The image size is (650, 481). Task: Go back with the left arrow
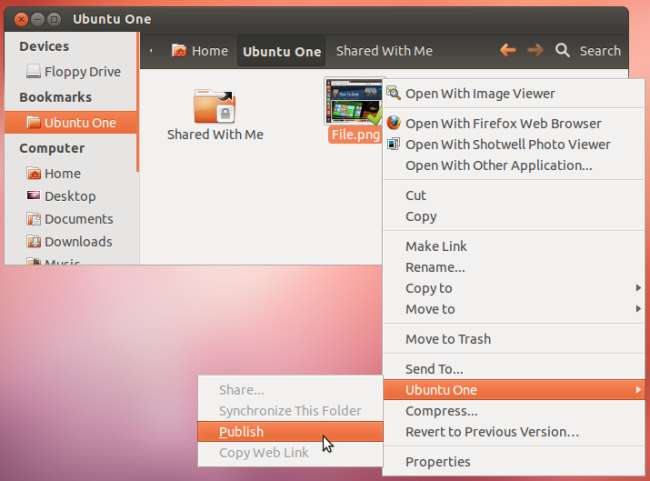pyautogui.click(x=508, y=50)
